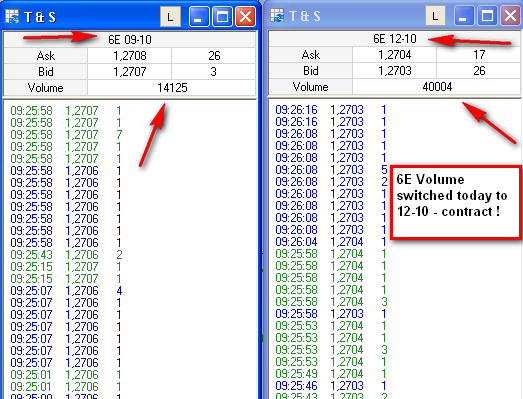Minimize the left T&S window
The width and height of the screenshot is (523, 399).
(x=198, y=16)
